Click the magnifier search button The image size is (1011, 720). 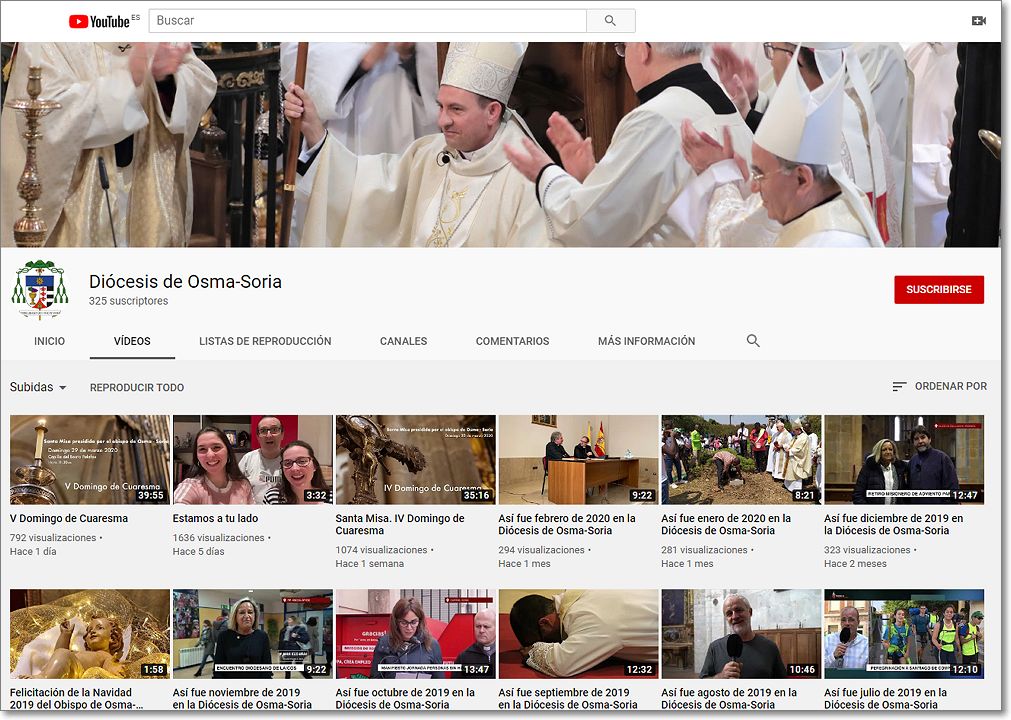point(610,21)
